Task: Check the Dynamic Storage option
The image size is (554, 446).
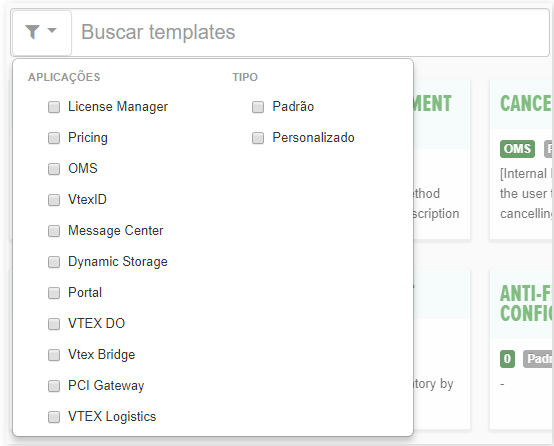Action: pyautogui.click(x=54, y=262)
